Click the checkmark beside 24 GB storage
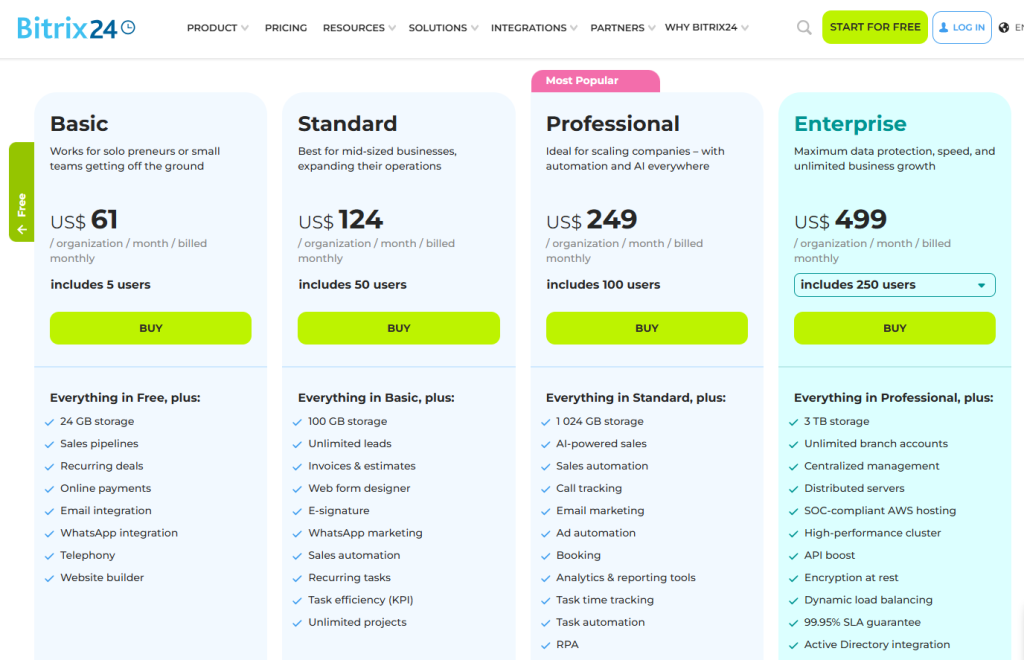The image size is (1024, 660). 50,422
